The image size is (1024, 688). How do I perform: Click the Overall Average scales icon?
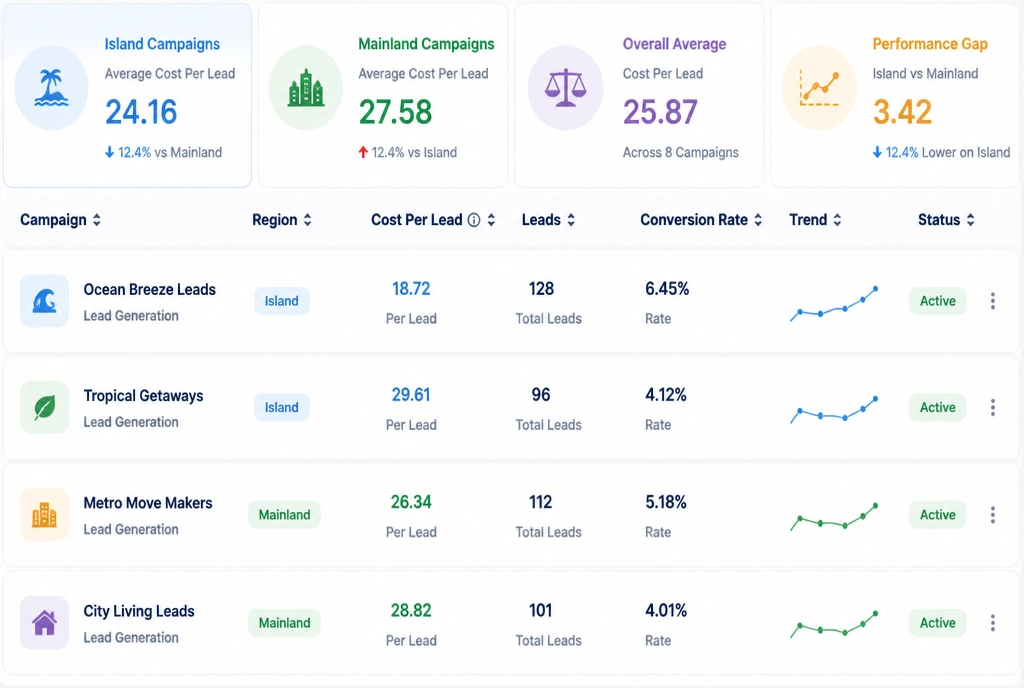[566, 88]
